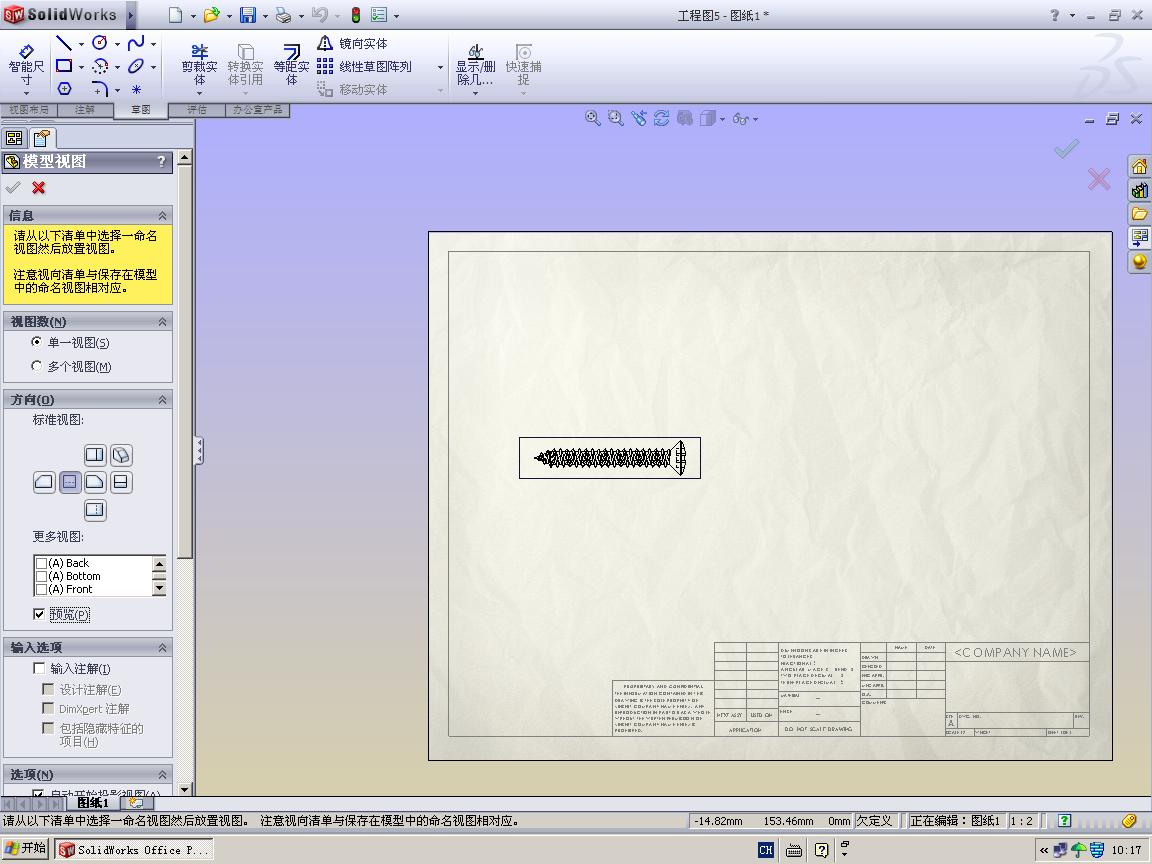This screenshot has width=1152, height=864.
Task: Collapse the 输入选项 section
Action: [162, 647]
